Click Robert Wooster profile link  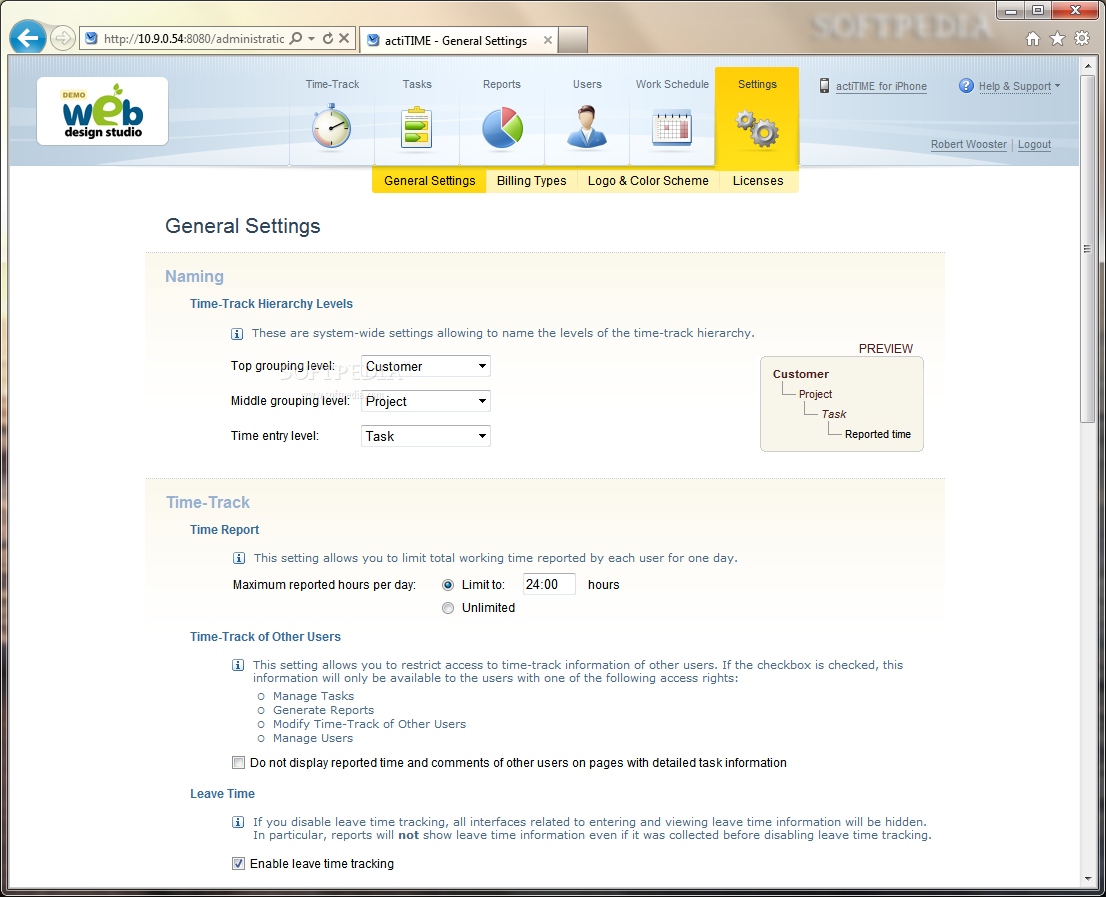(x=968, y=144)
